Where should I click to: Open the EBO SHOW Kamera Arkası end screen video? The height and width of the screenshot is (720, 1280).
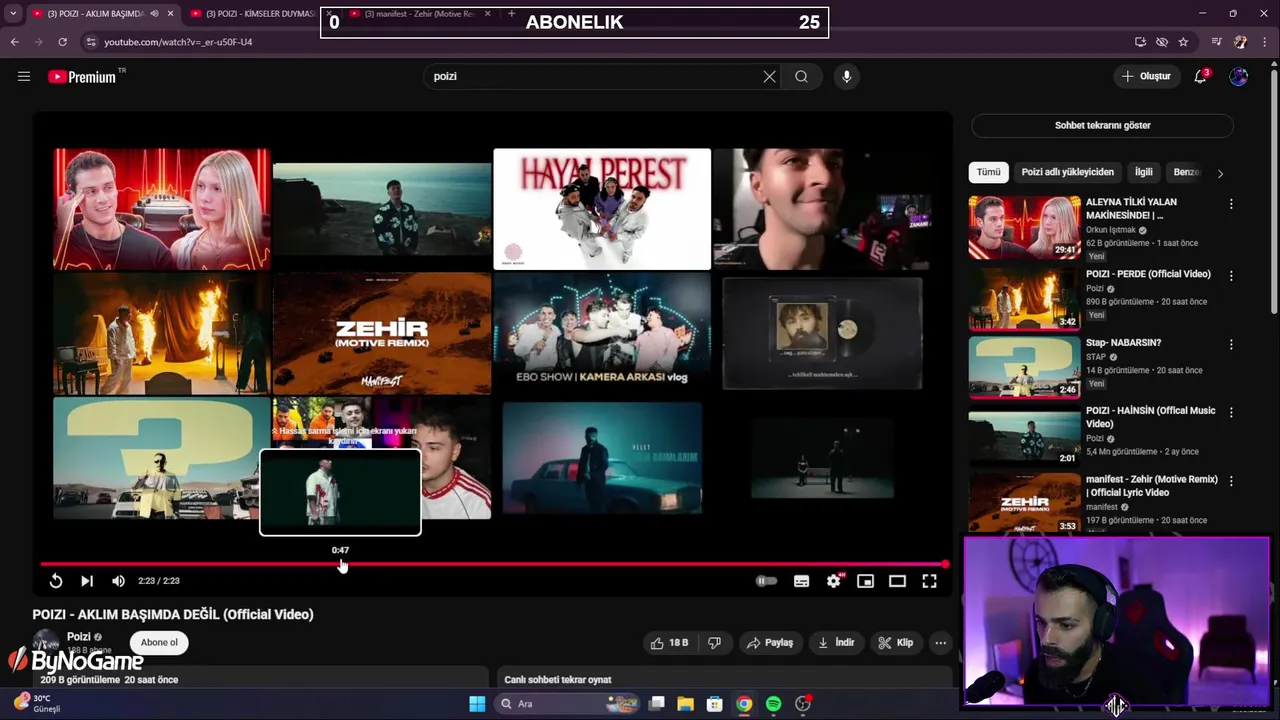pyautogui.click(x=602, y=333)
